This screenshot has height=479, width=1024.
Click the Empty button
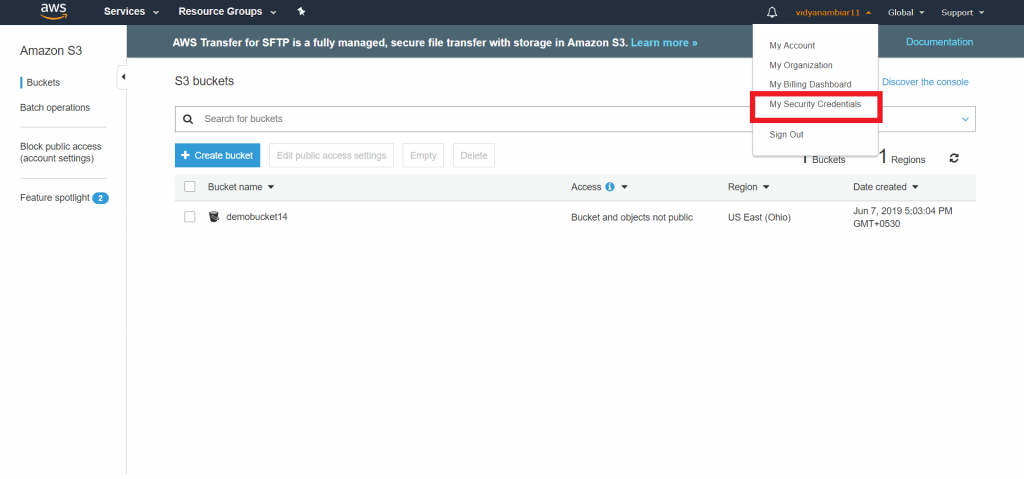point(423,156)
